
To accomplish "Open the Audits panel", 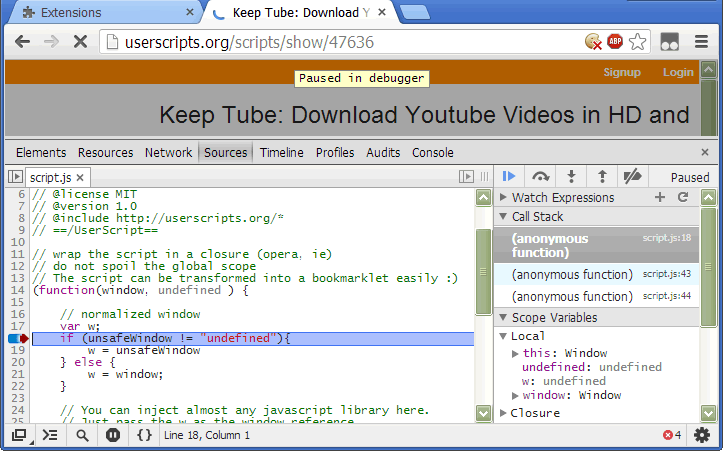I will tap(383, 152).
